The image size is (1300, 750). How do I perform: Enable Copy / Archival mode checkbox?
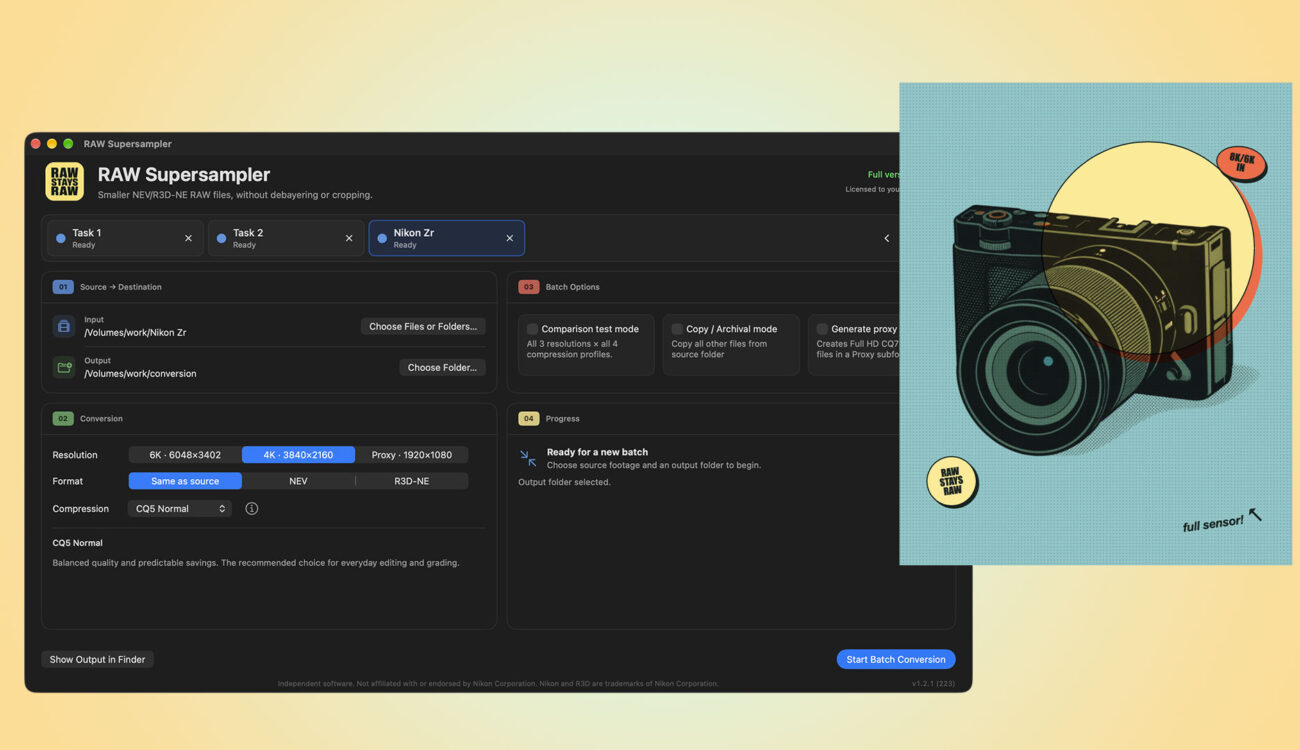coord(677,329)
